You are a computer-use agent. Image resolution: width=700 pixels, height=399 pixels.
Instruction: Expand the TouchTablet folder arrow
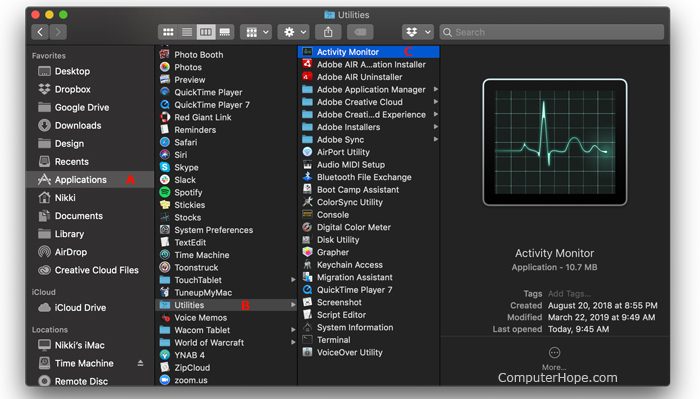[293, 280]
